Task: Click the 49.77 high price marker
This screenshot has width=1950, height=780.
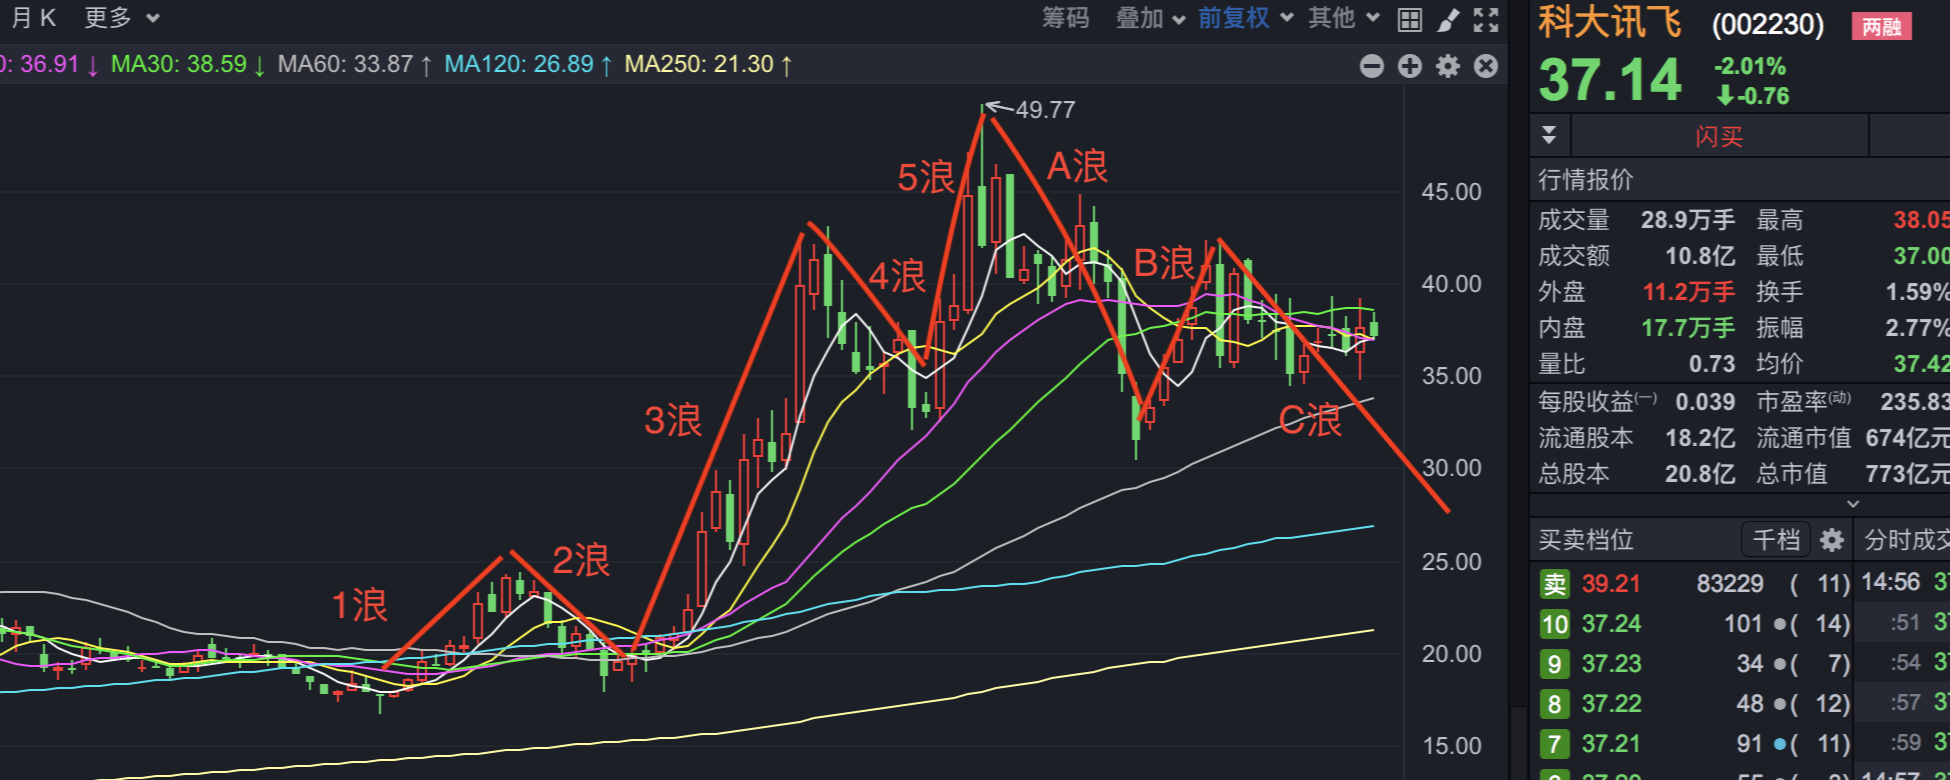Action: 1045,110
